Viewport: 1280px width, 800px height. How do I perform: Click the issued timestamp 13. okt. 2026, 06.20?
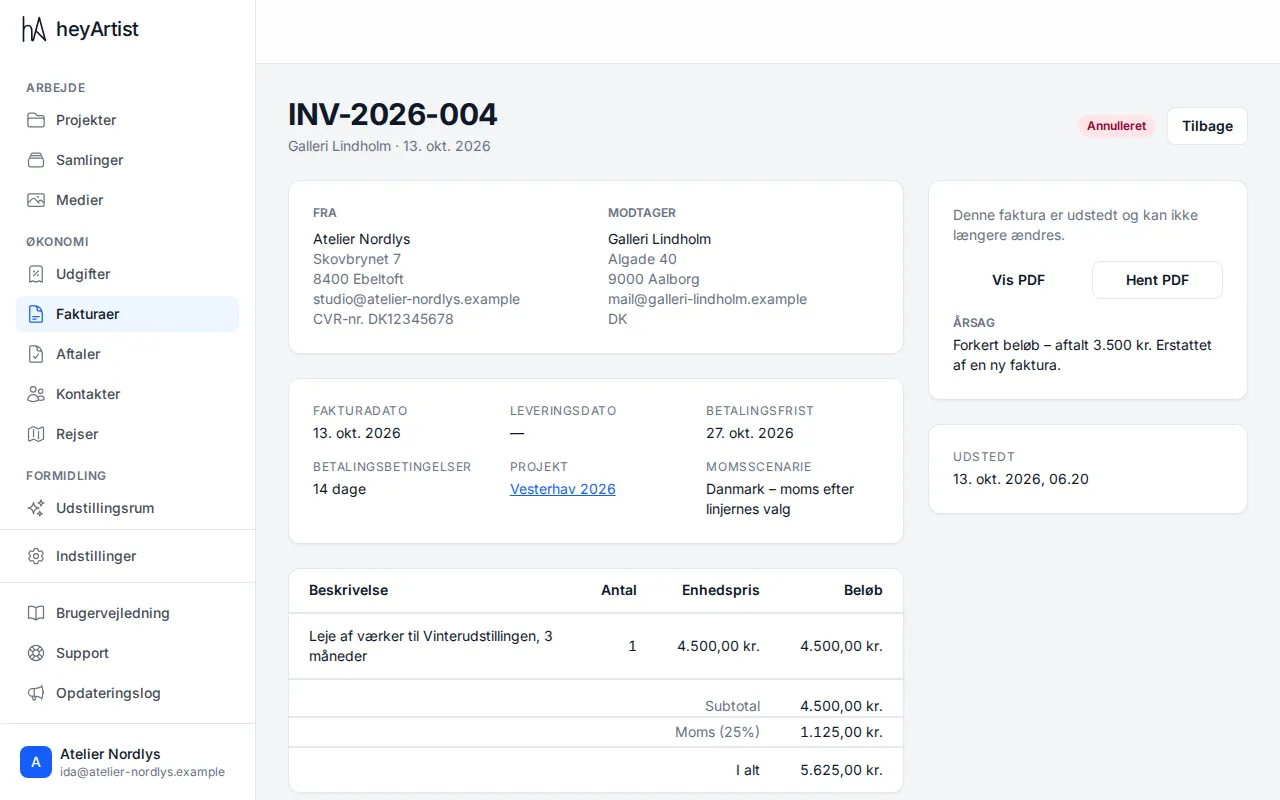coord(1021,479)
